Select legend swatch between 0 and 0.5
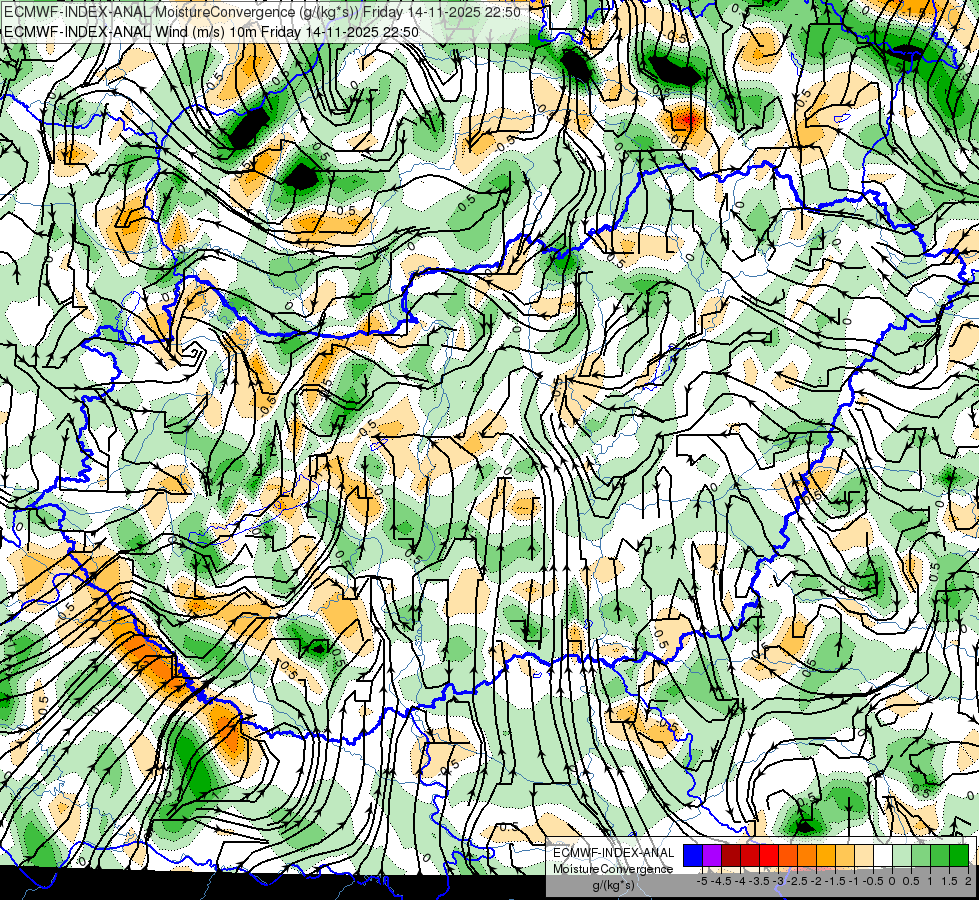Viewport: 979px width, 900px height. 902,856
